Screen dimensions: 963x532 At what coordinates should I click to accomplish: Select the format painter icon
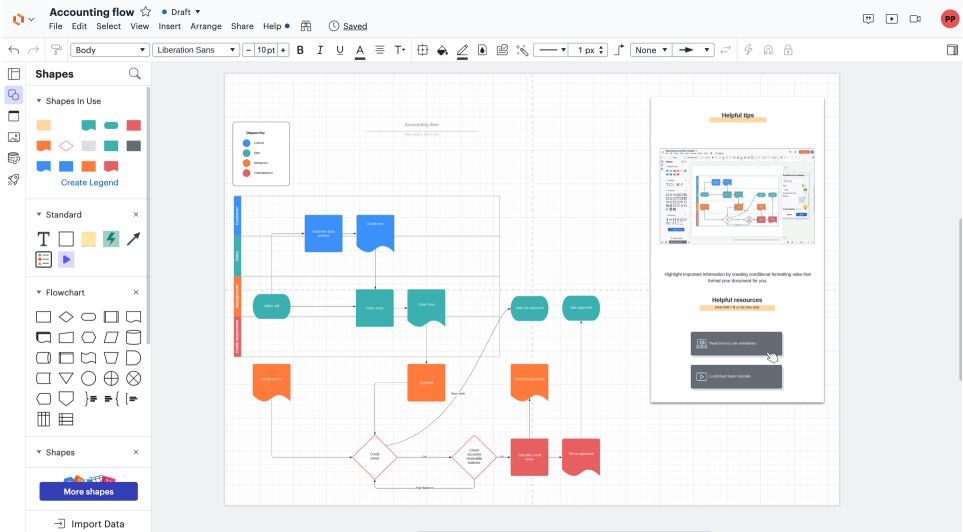click(x=56, y=50)
